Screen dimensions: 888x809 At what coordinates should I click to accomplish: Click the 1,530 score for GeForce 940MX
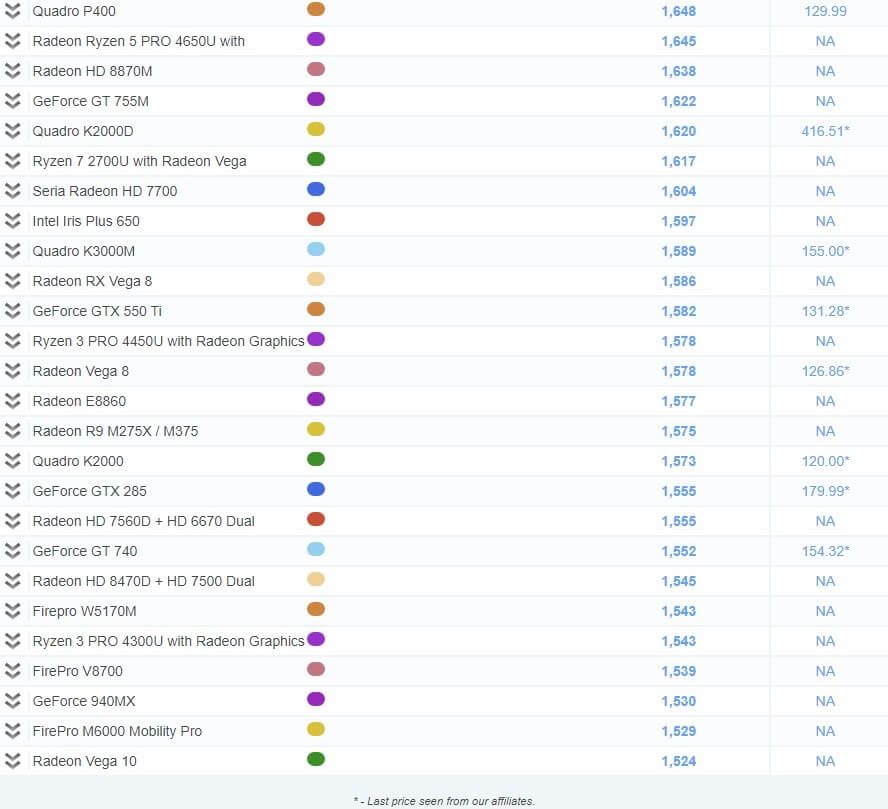coord(678,701)
